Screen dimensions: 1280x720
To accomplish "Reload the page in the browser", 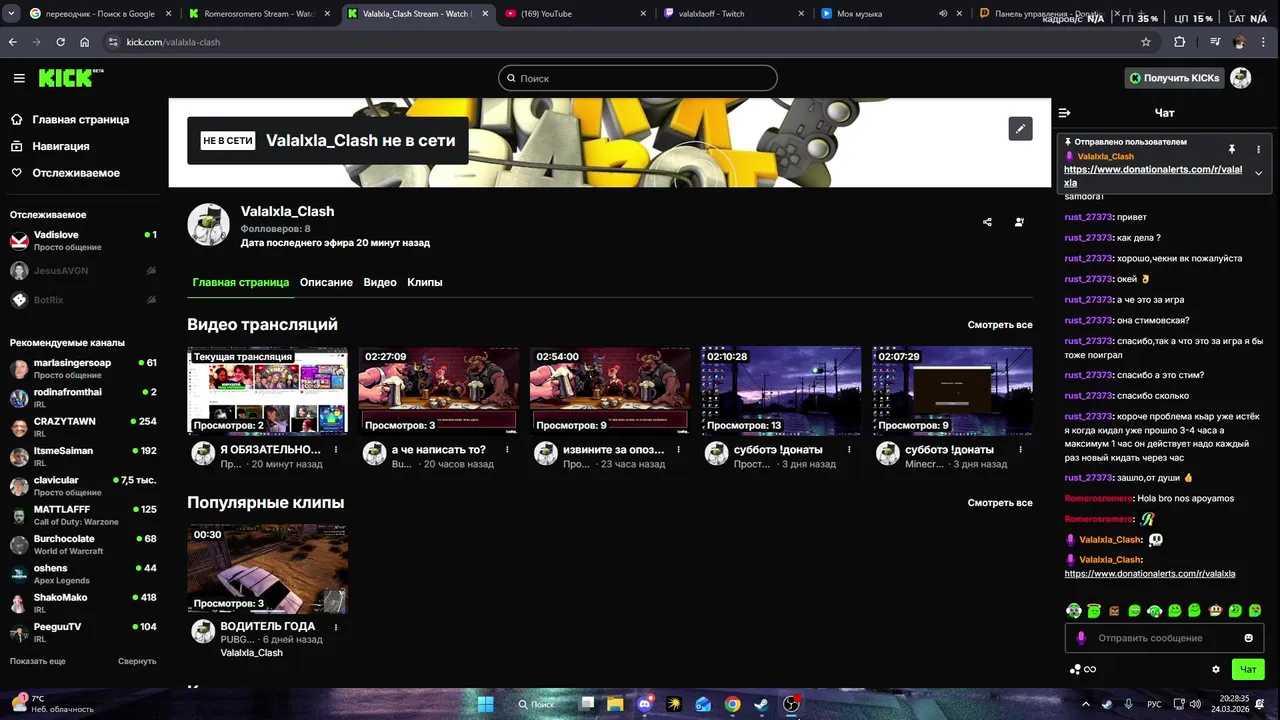I will (x=60, y=42).
